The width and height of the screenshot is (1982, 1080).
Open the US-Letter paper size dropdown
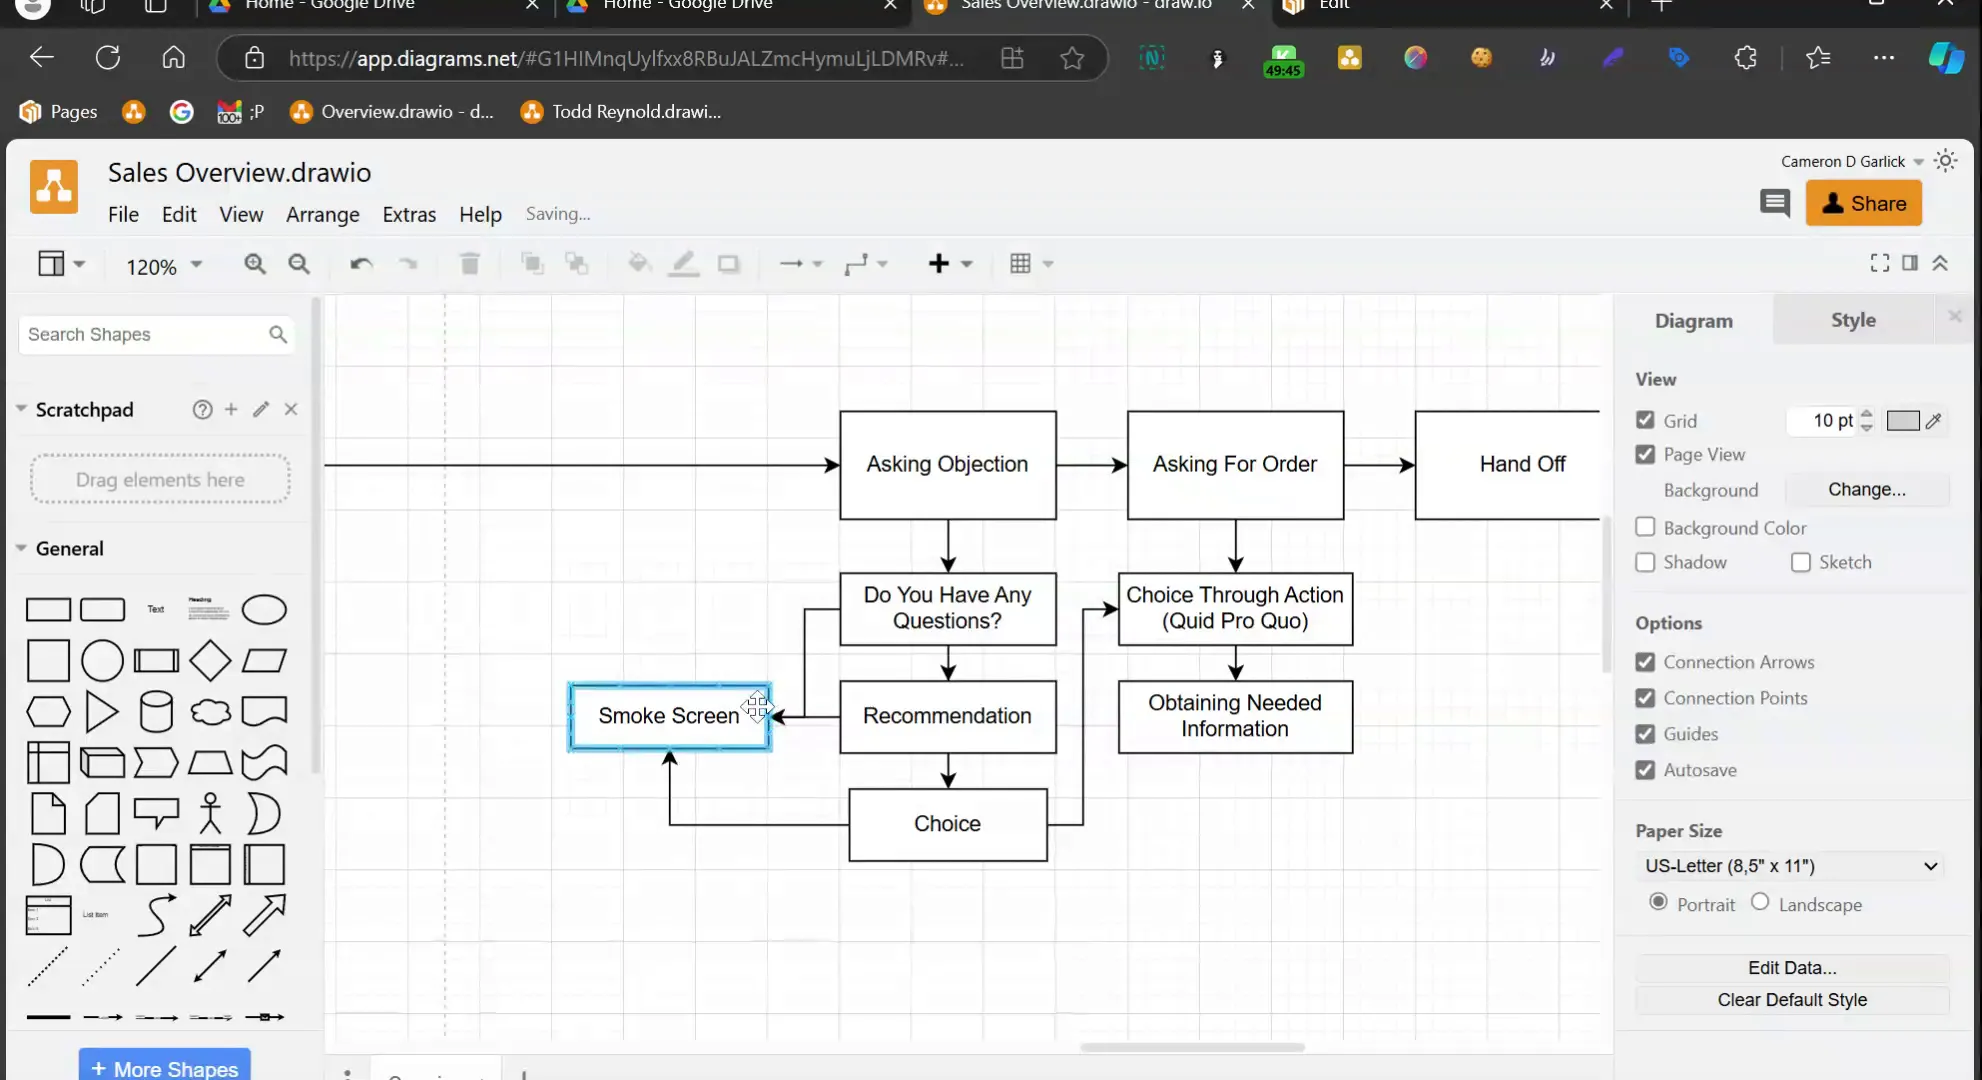1790,866
